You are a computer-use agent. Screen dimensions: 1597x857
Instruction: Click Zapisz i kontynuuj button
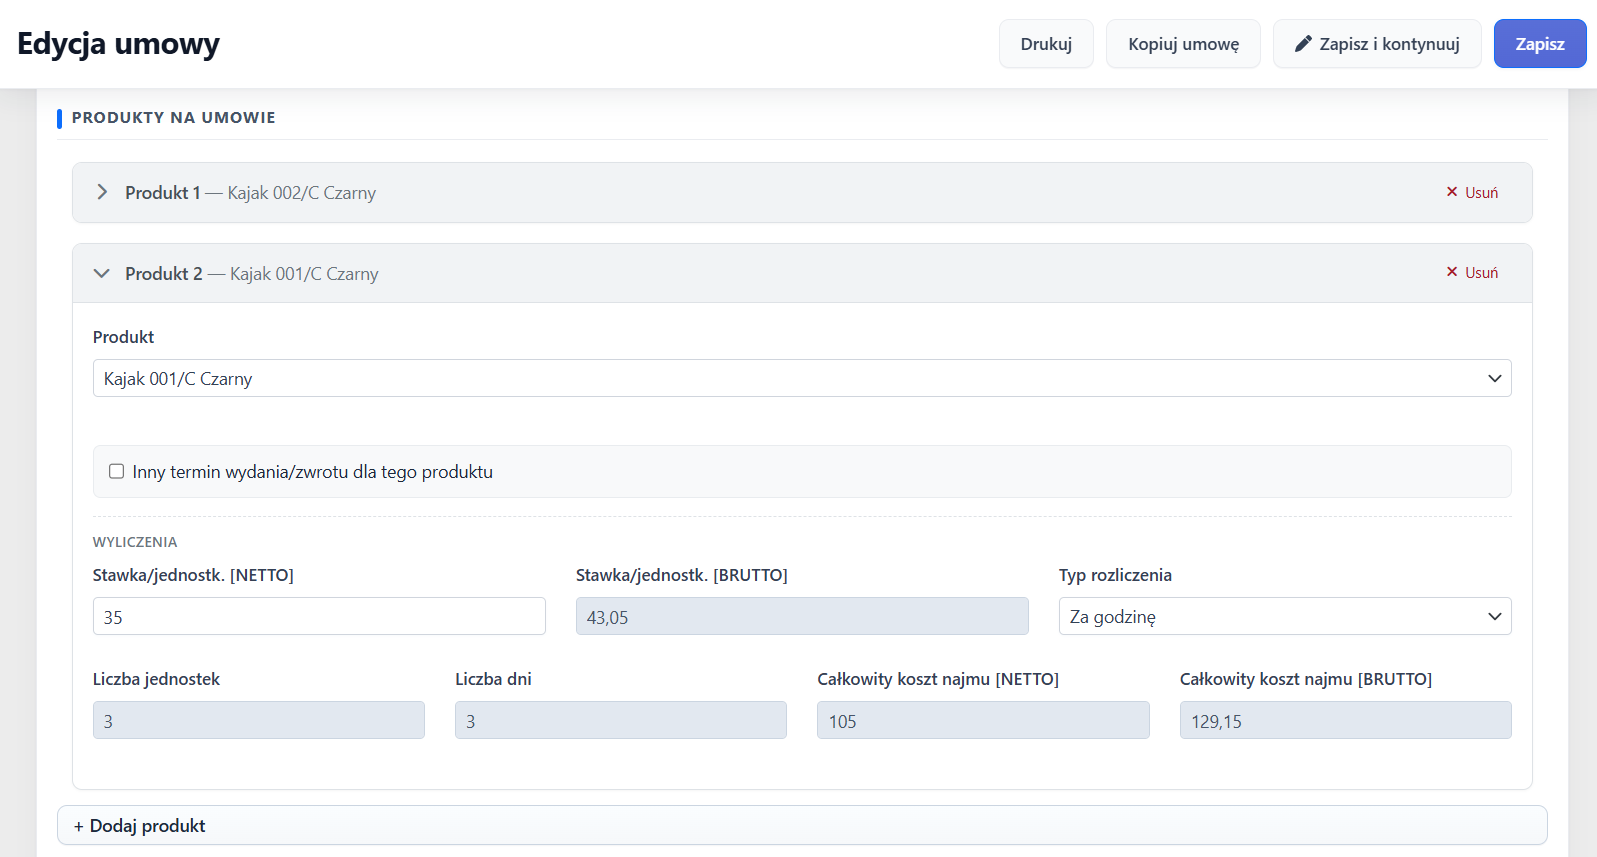point(1377,44)
